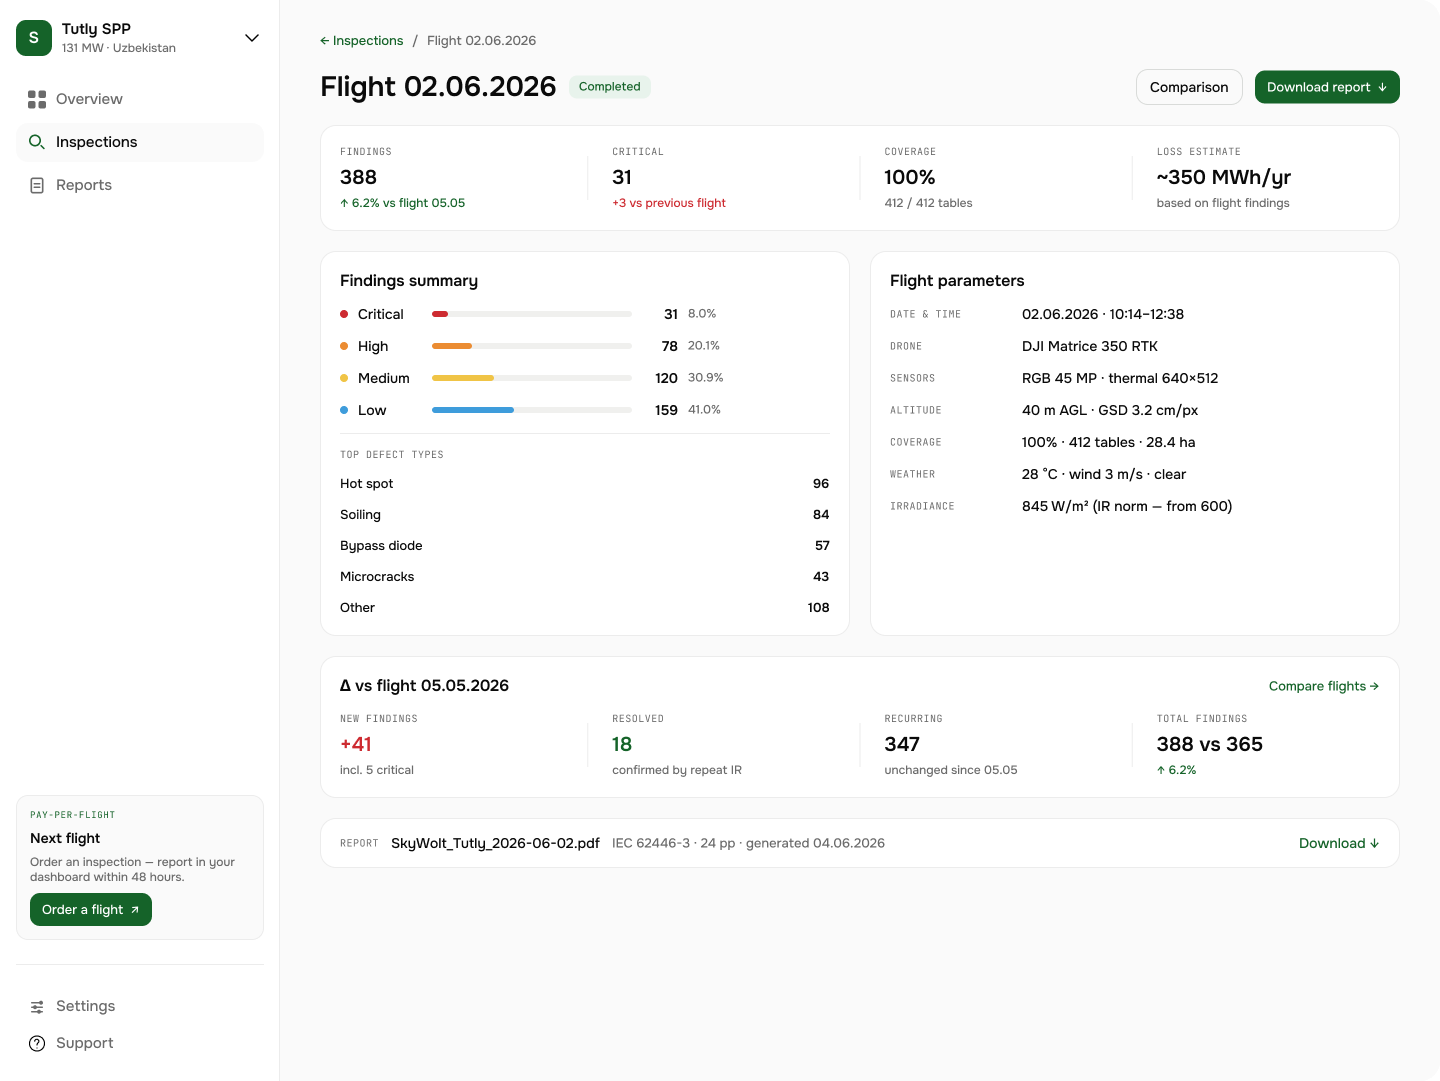Screen dimensions: 1440x1081
Task: Select the Hot spot defect row
Action: [585, 484]
